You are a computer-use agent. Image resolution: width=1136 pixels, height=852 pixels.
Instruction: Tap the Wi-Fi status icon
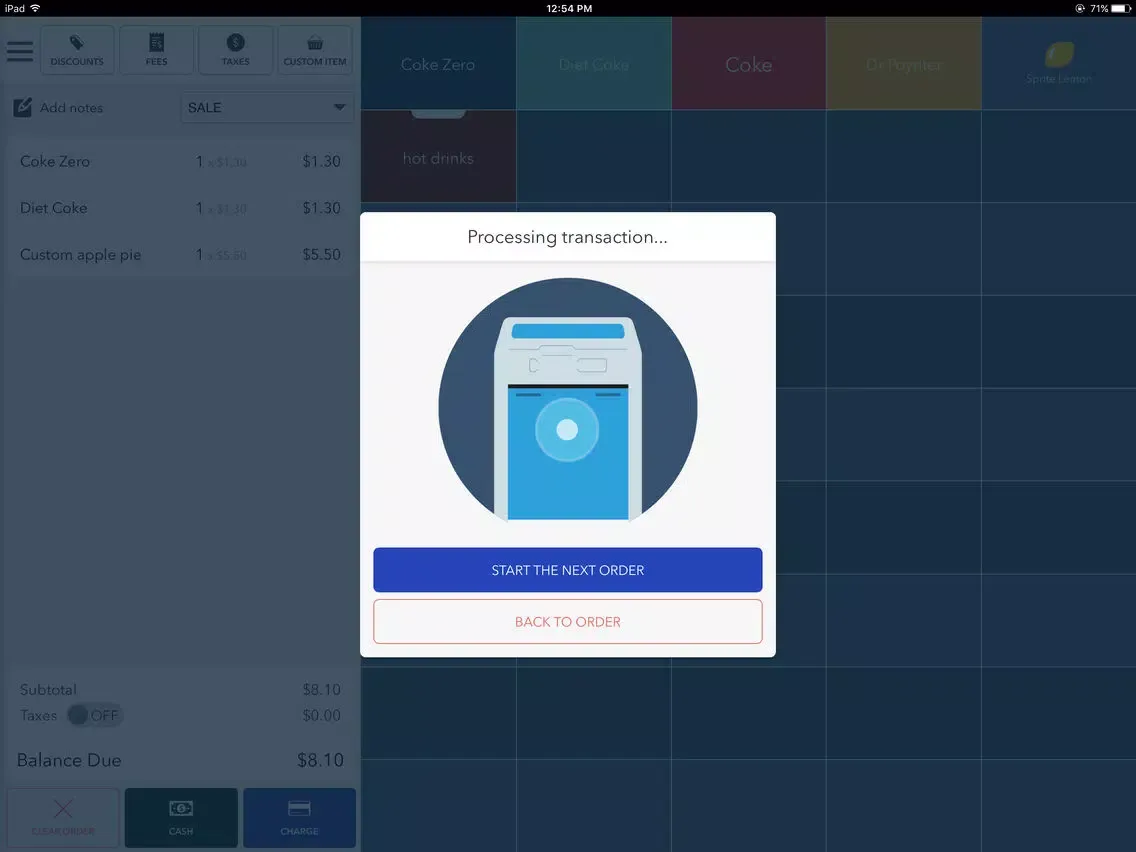coord(36,8)
